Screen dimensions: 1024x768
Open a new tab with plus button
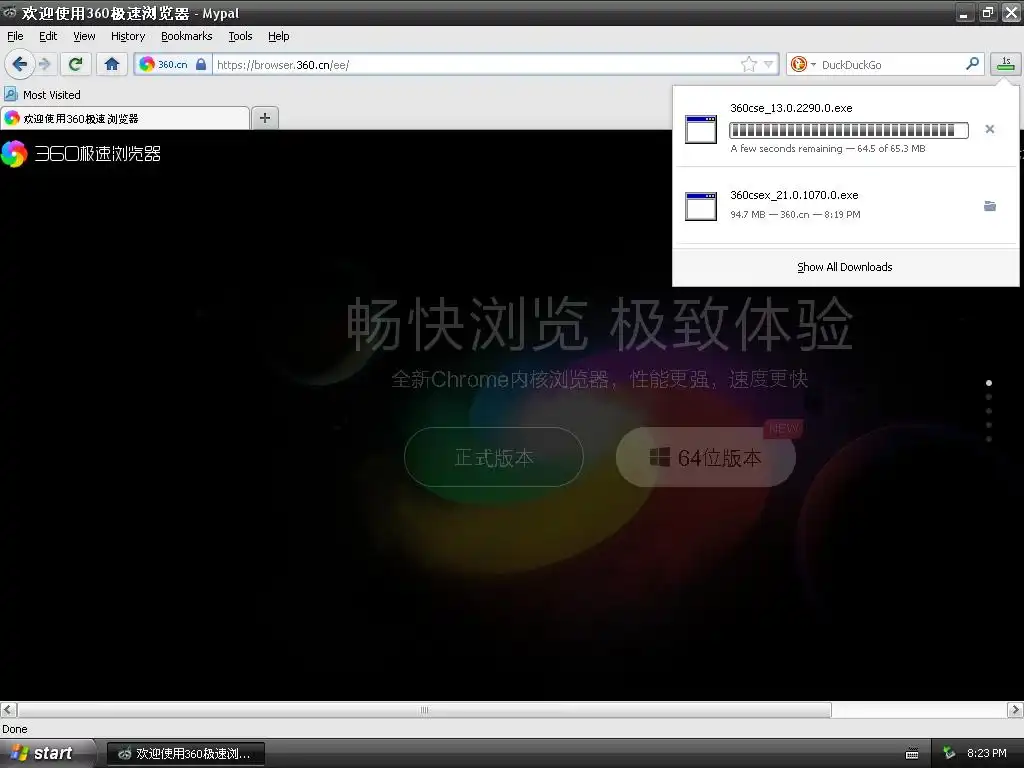coord(264,118)
